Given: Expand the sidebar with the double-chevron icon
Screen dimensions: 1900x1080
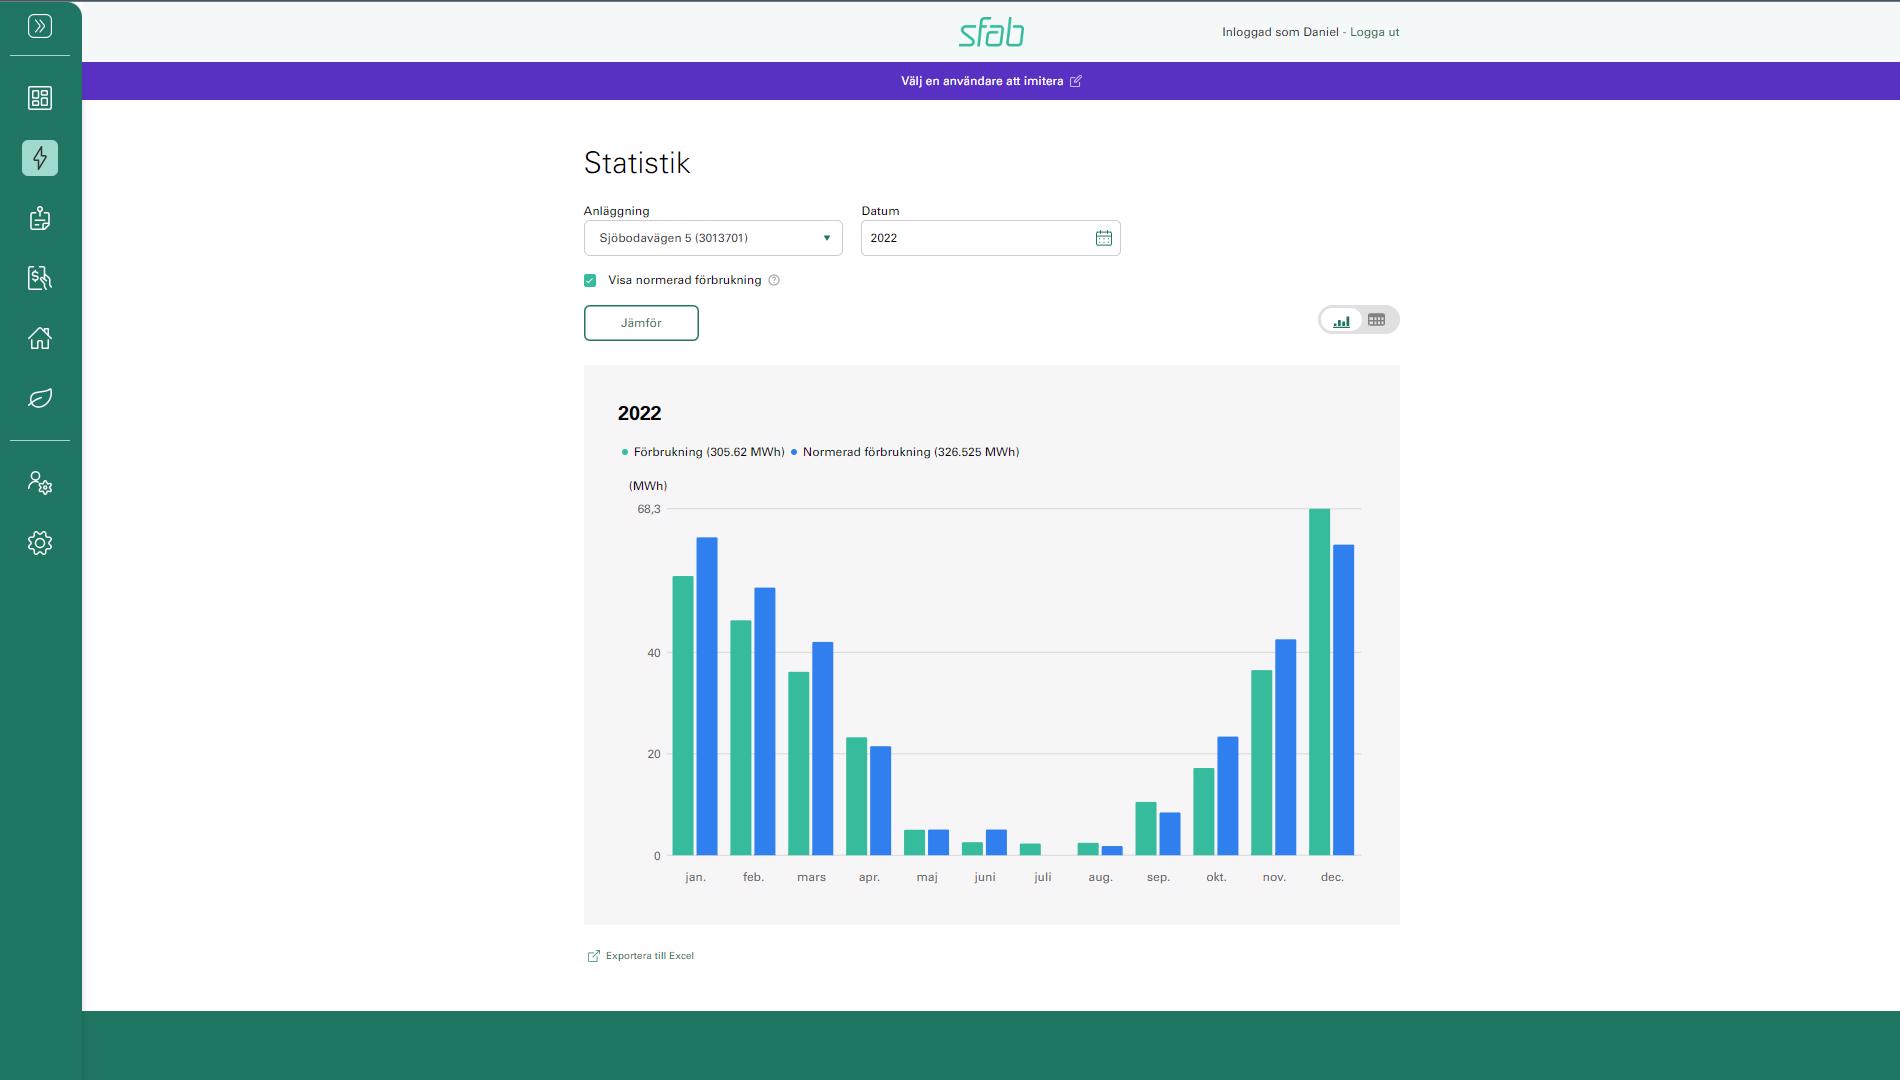Looking at the screenshot, I should tap(40, 26).
